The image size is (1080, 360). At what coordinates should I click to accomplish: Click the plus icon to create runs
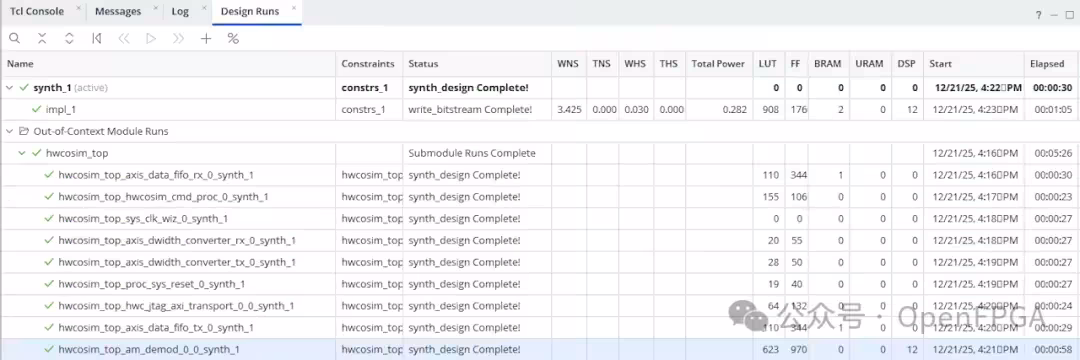(205, 39)
